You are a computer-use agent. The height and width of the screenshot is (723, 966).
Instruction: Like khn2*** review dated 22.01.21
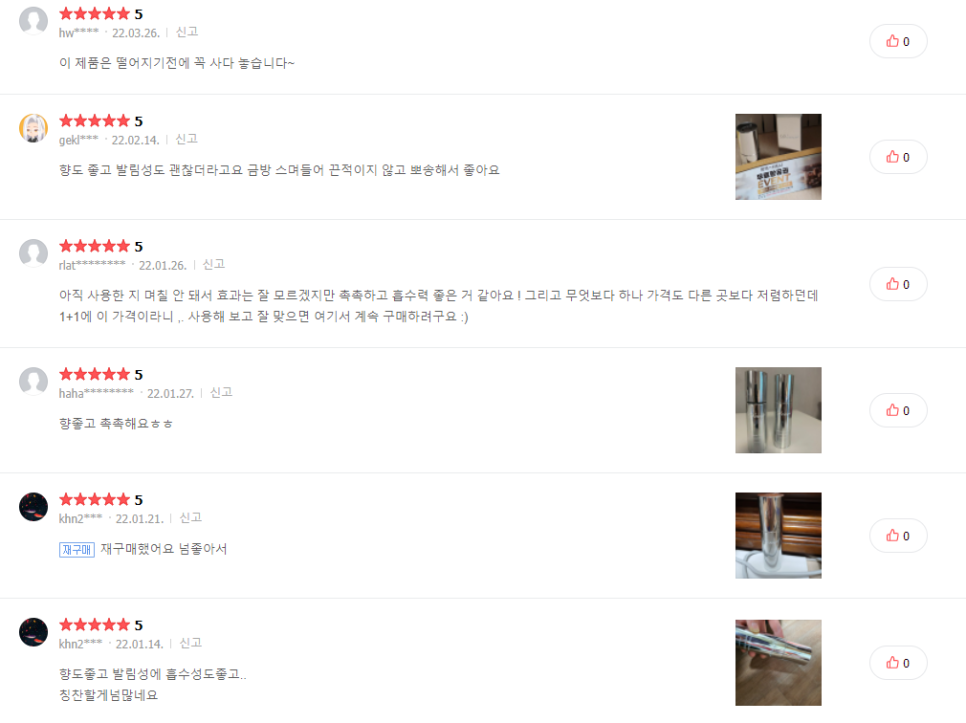click(898, 536)
